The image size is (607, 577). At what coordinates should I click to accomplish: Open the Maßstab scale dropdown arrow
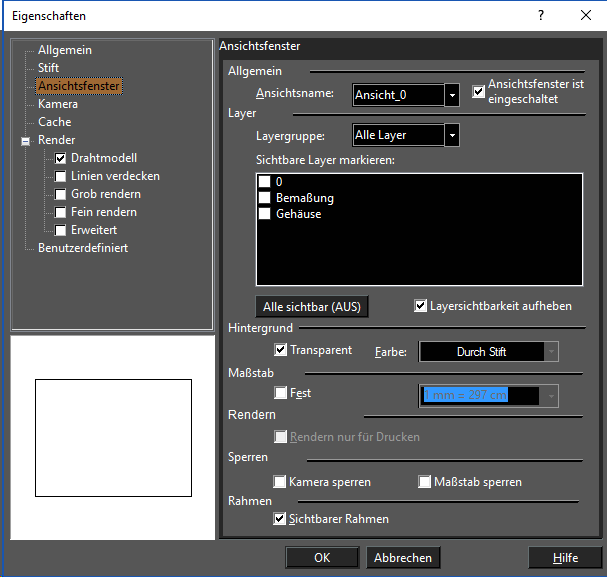[551, 396]
